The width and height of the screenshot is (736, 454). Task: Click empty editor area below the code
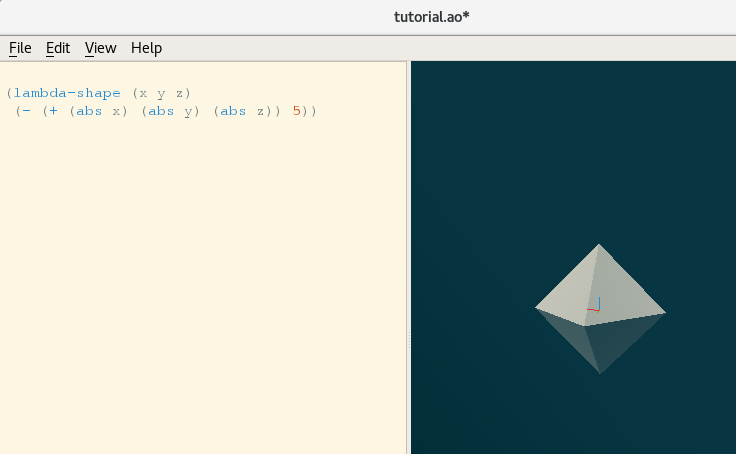pos(200,300)
